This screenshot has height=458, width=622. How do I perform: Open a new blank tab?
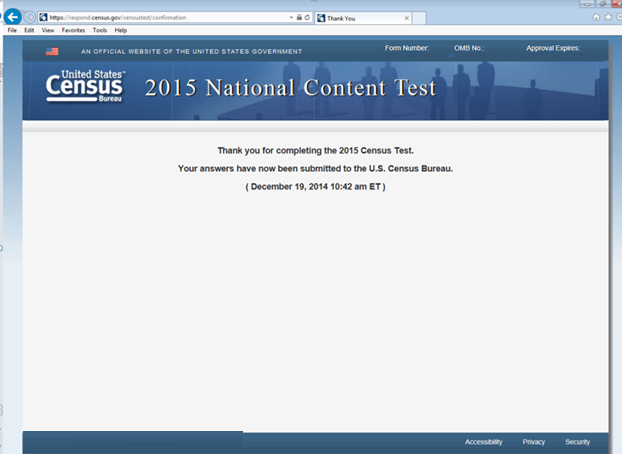pyautogui.click(x=419, y=18)
